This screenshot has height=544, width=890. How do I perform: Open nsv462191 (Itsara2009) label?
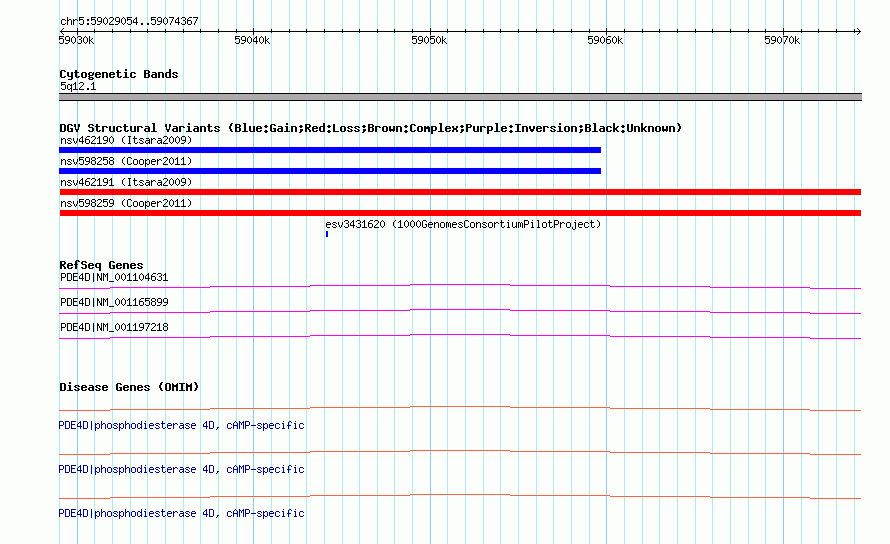(126, 182)
